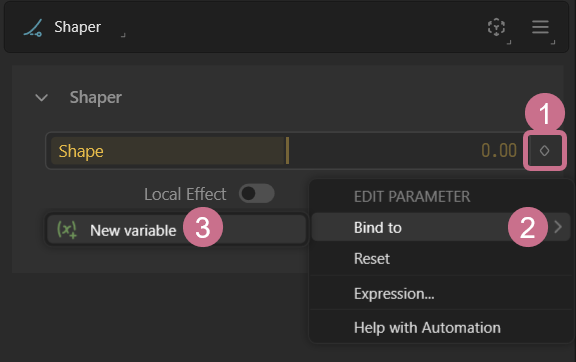Open the Bind to submenu arrow
The image size is (576, 362).
click(558, 227)
